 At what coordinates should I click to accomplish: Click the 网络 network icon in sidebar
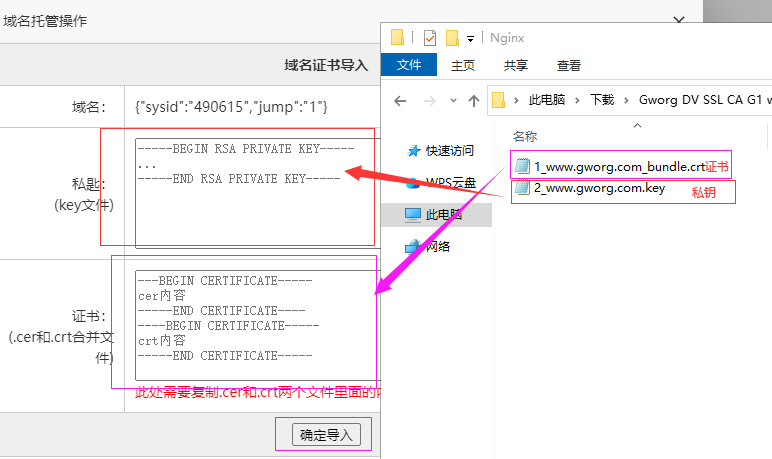click(x=413, y=246)
